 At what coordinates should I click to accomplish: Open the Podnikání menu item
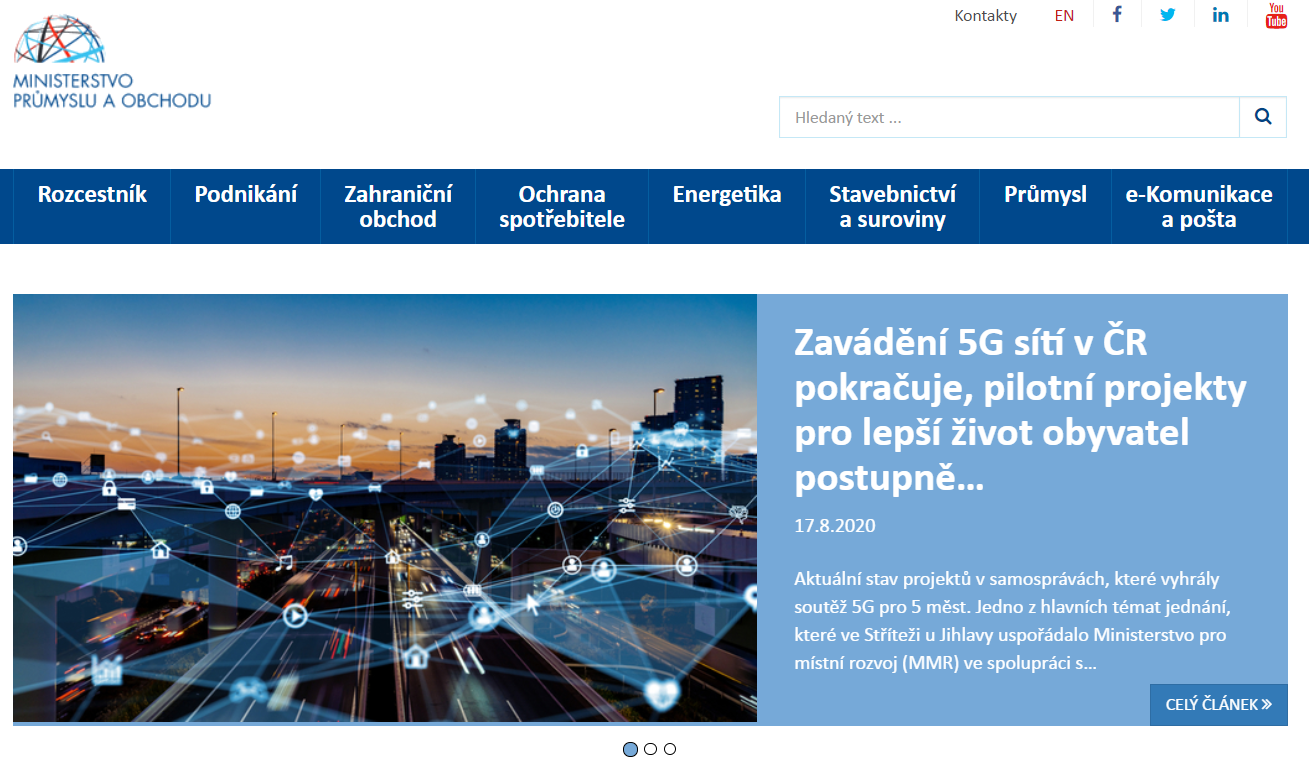[x=246, y=206]
